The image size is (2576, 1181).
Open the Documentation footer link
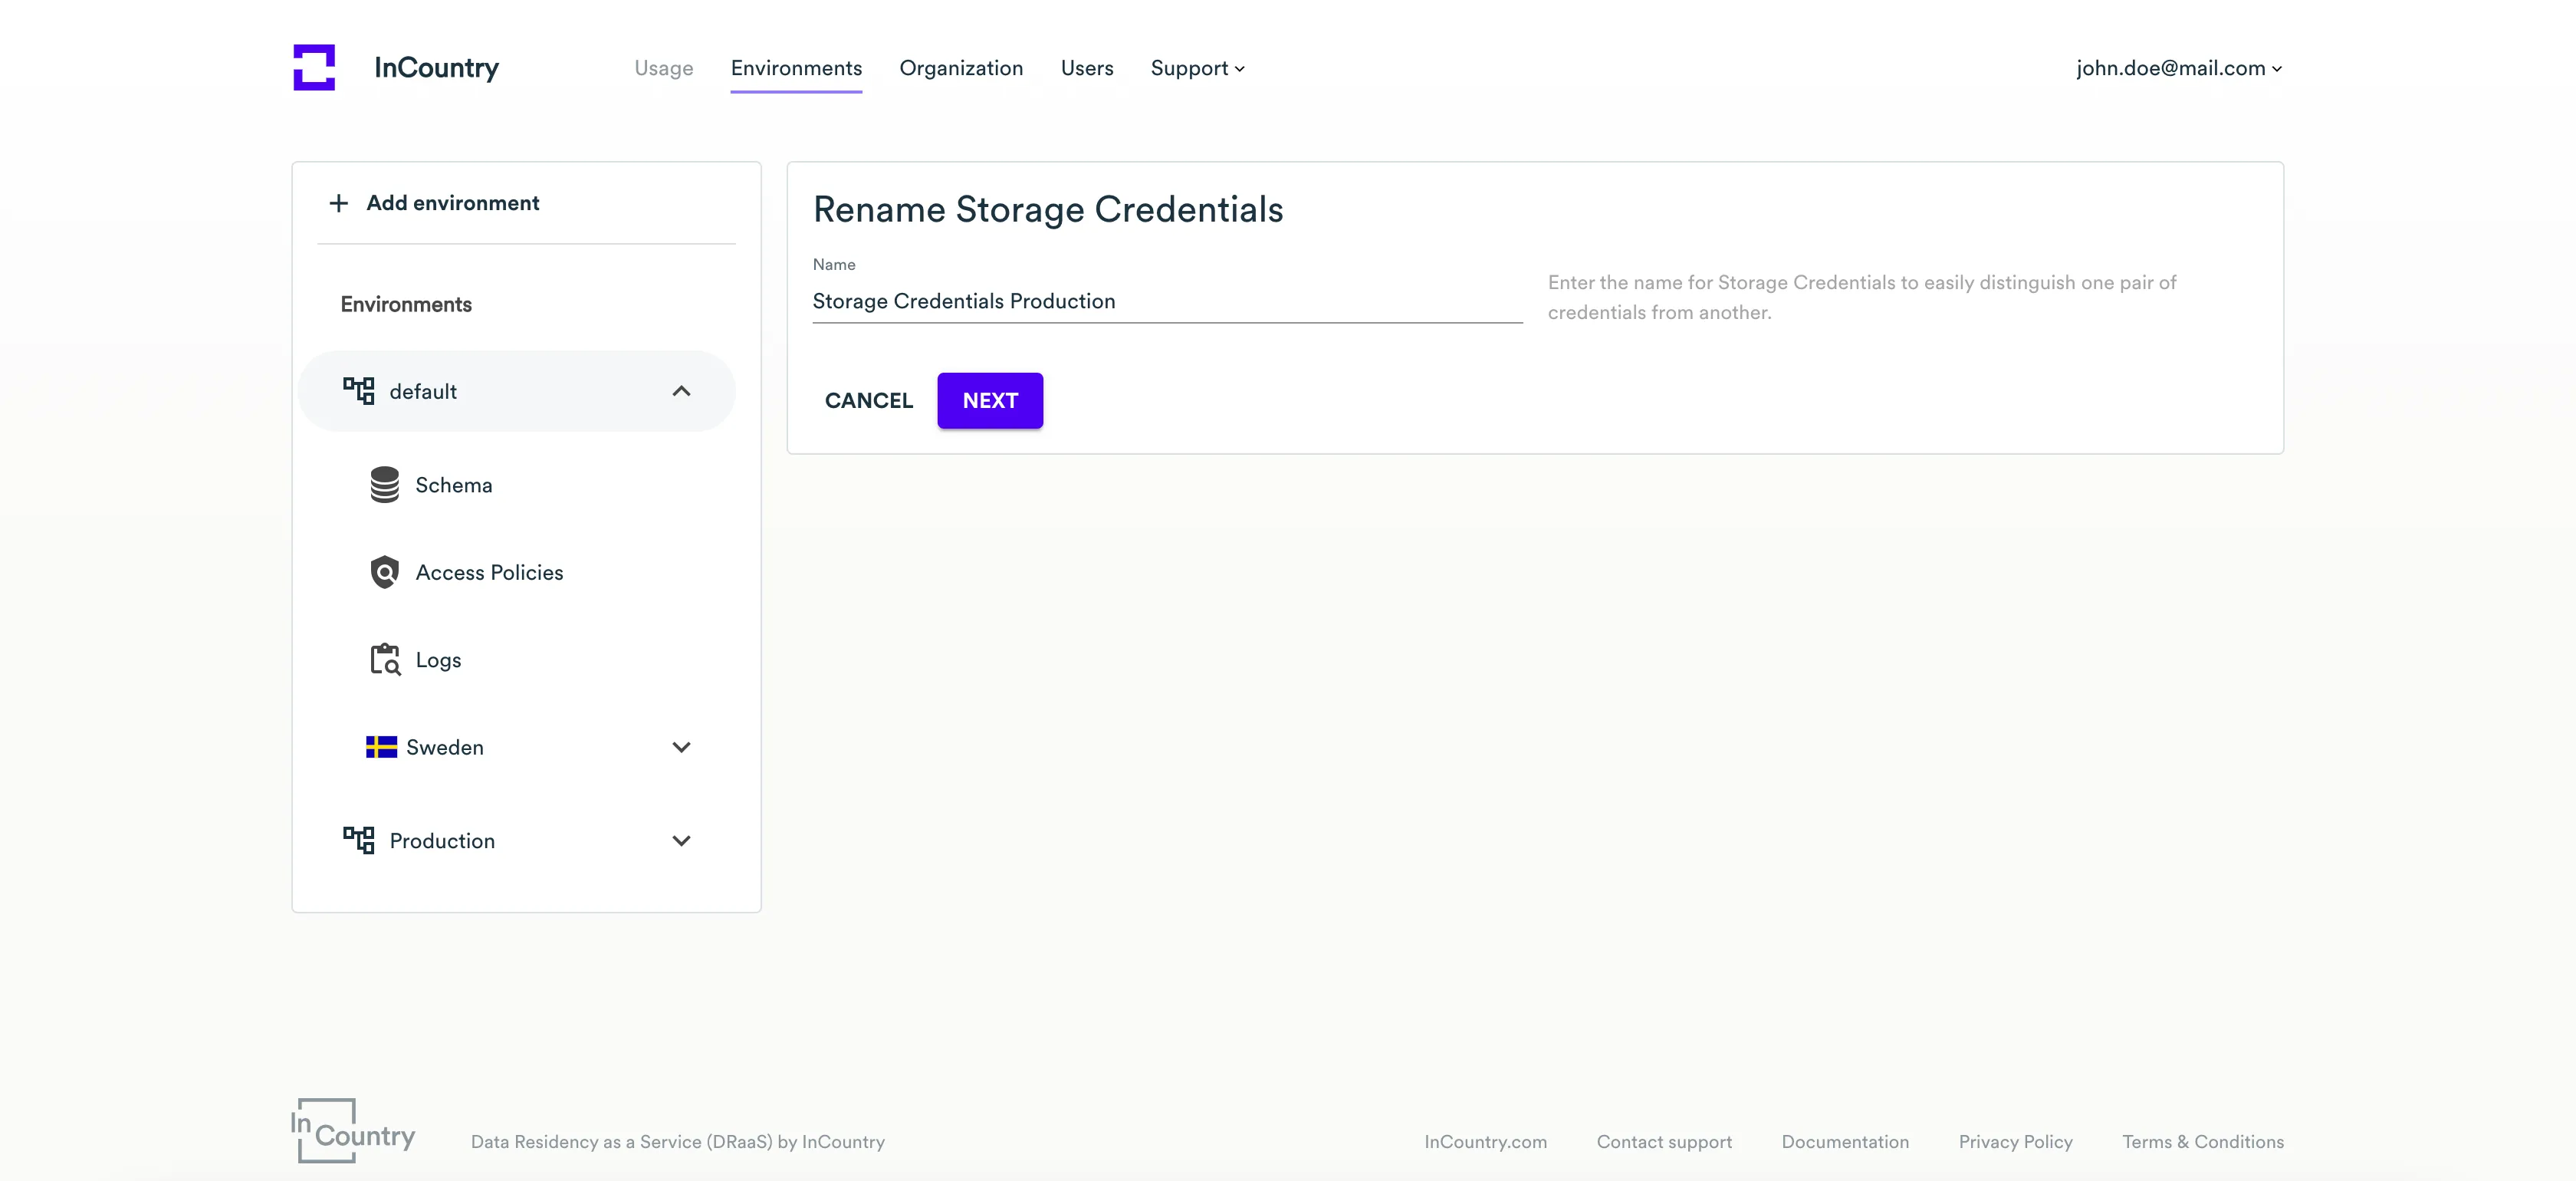click(x=1844, y=1141)
